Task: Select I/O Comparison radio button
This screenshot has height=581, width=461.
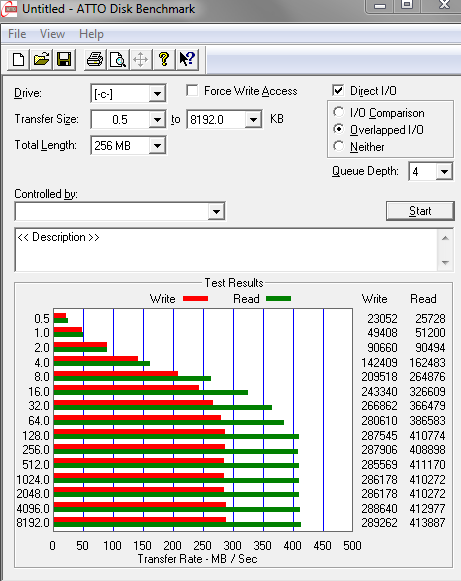Action: click(338, 112)
